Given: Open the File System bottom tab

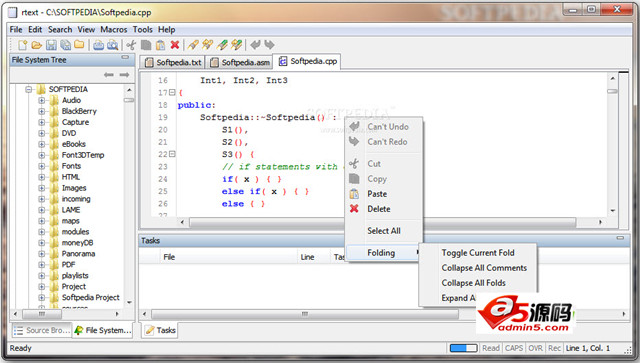Looking at the screenshot, I should 103,330.
